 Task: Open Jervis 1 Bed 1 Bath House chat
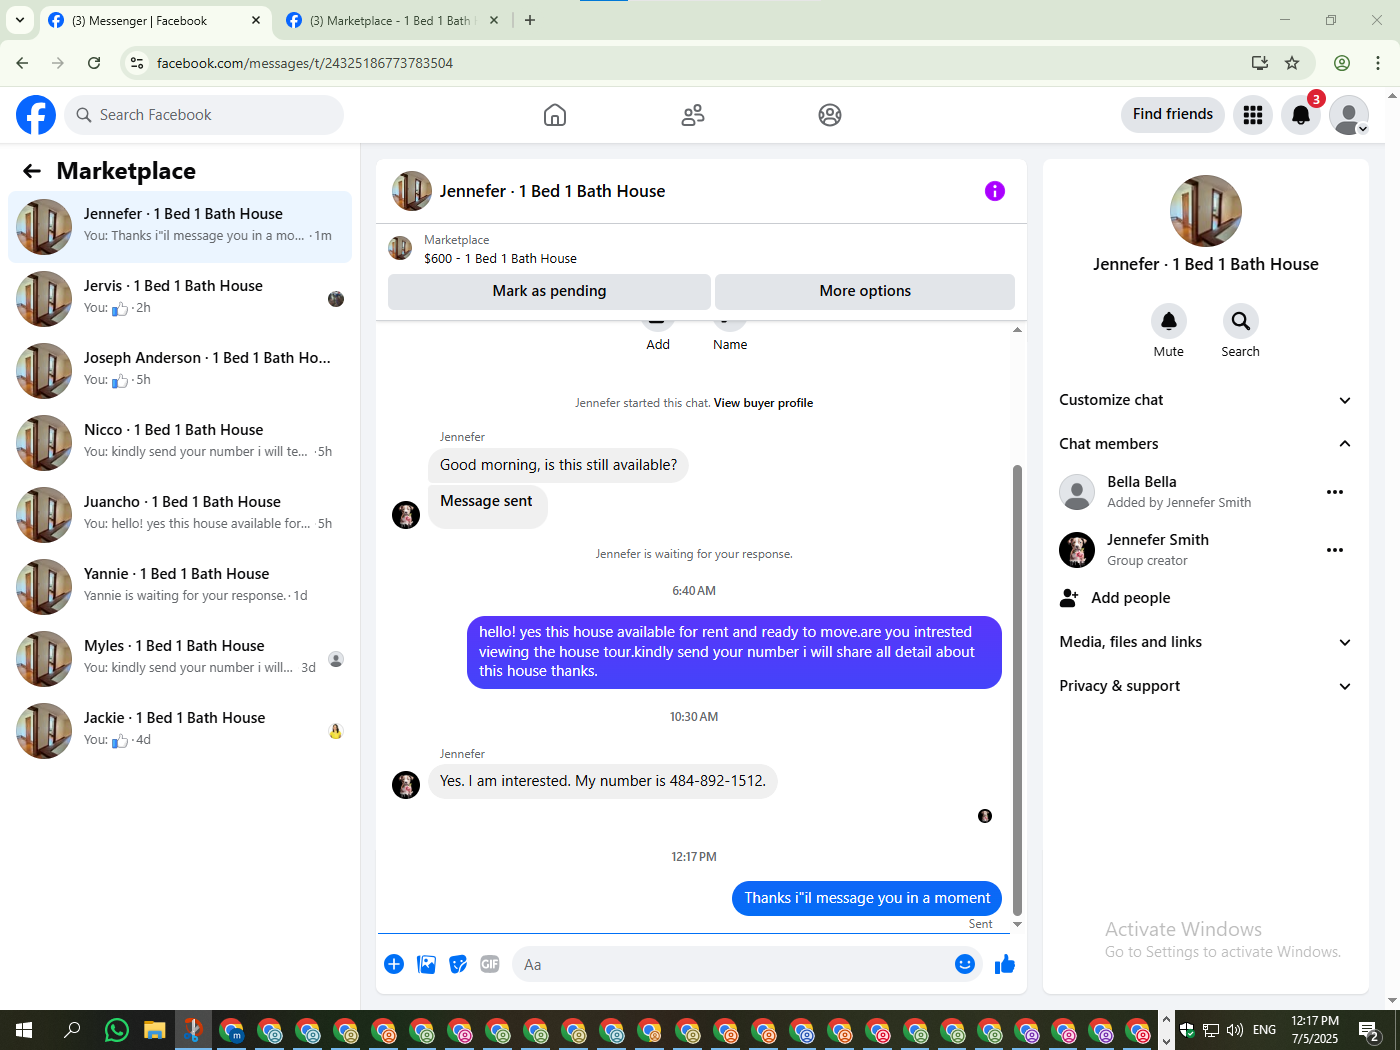[180, 297]
